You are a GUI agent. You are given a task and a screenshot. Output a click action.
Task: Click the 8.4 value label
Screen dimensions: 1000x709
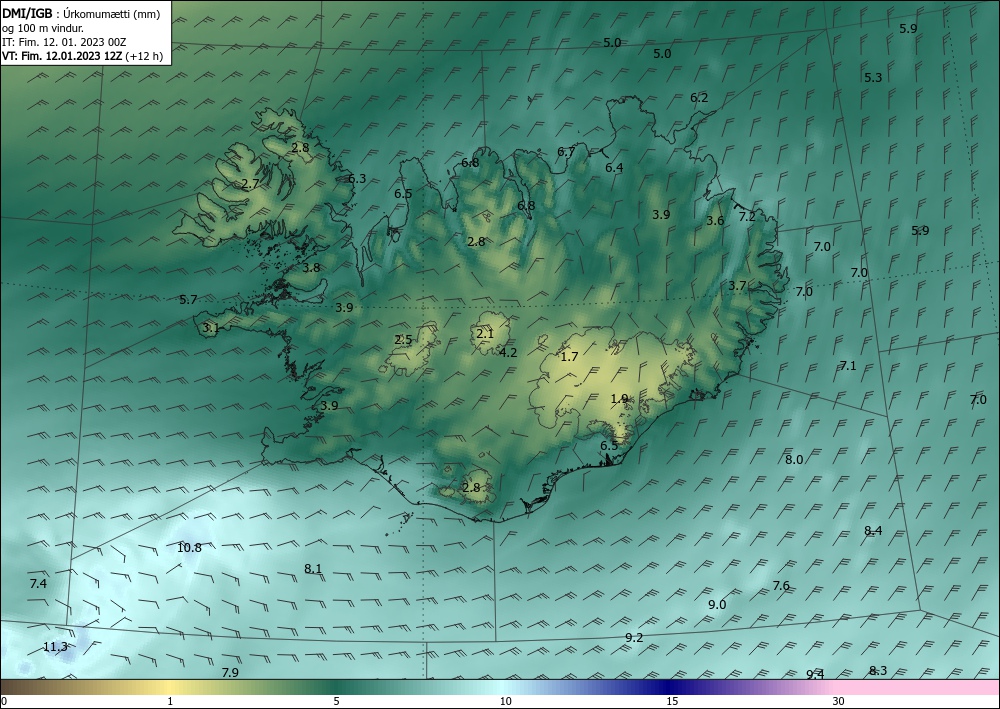[x=873, y=530]
